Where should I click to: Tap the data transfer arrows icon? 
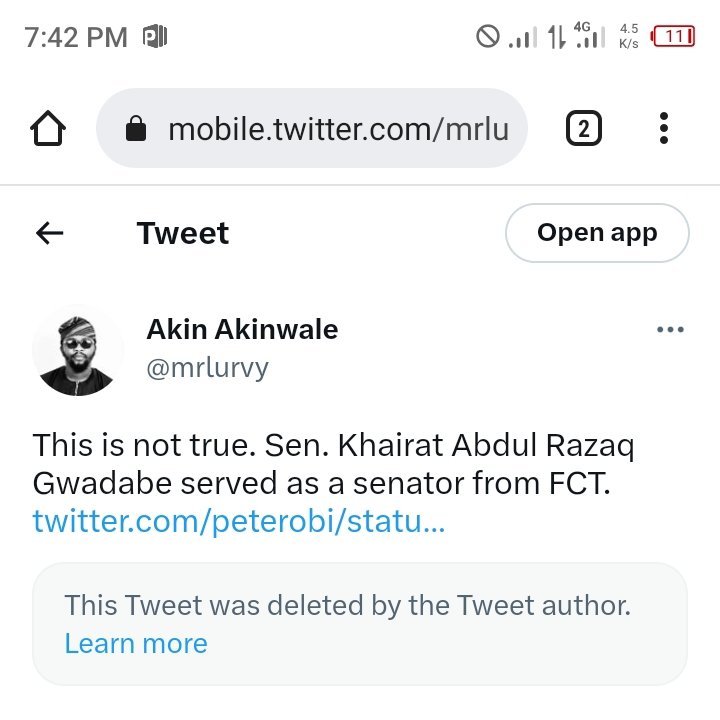pos(555,37)
